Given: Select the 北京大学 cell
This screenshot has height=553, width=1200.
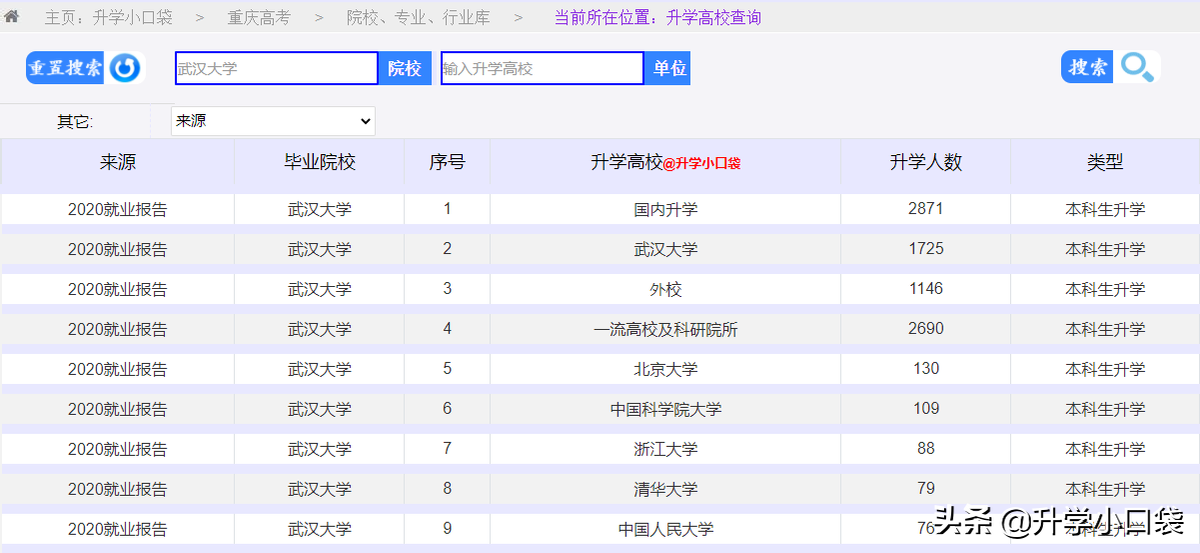Looking at the screenshot, I should coord(666,369).
